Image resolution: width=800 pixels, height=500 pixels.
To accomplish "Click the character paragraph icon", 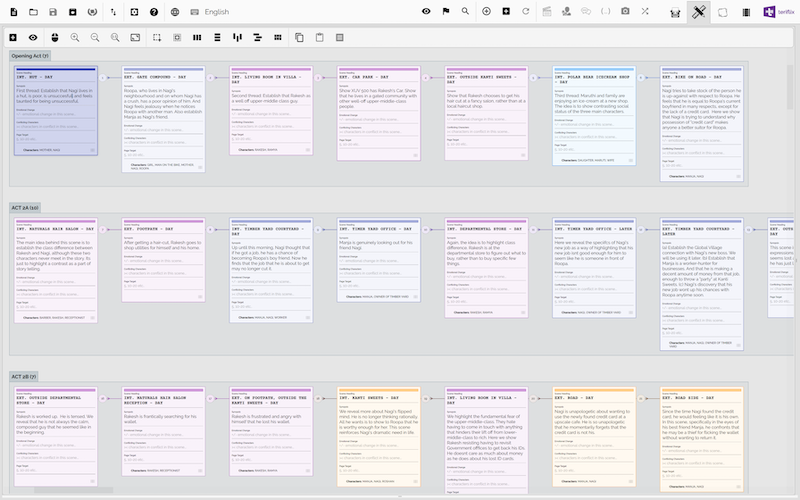I will (566, 11).
